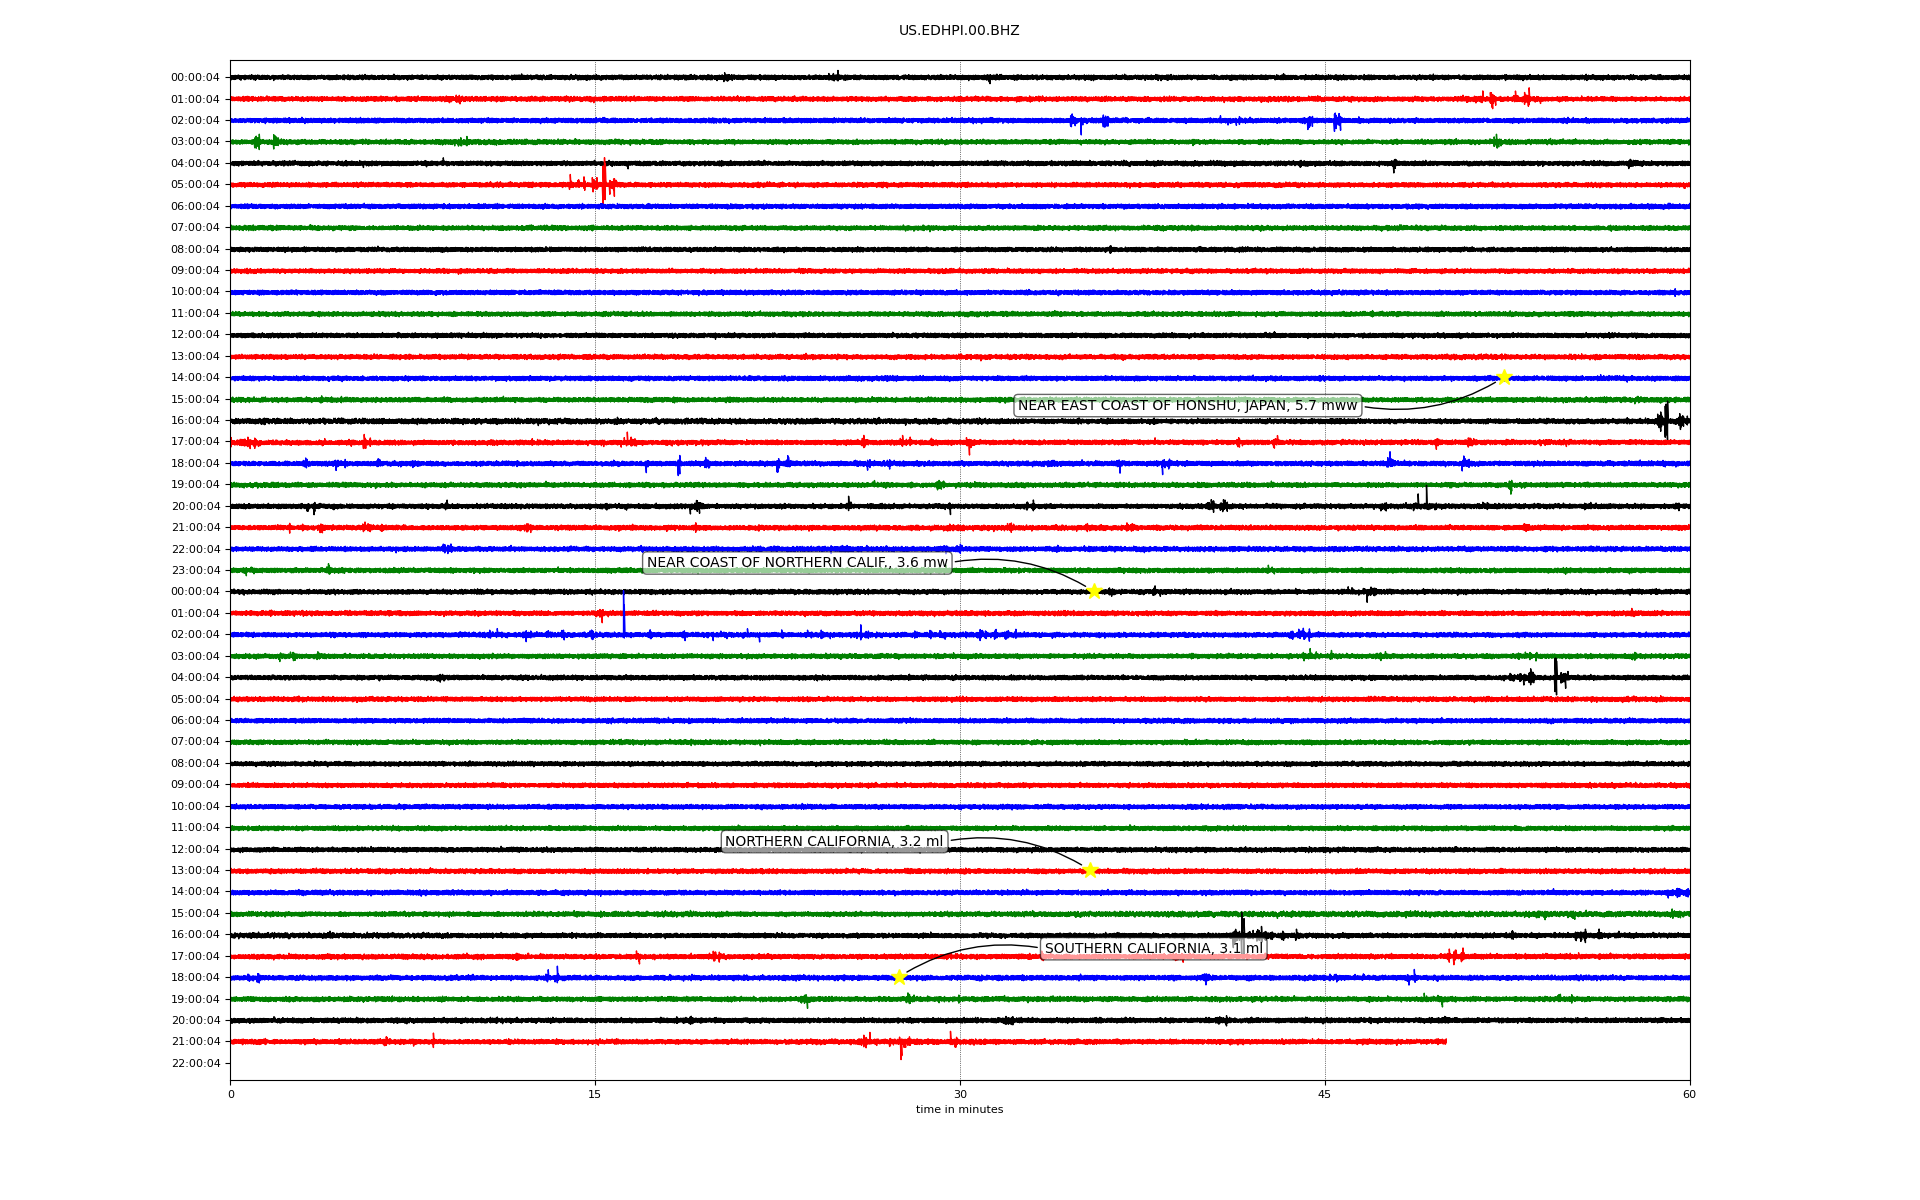Click the 60 tick label on the x-axis
This screenshot has height=1200, width=1920.
[1689, 1094]
